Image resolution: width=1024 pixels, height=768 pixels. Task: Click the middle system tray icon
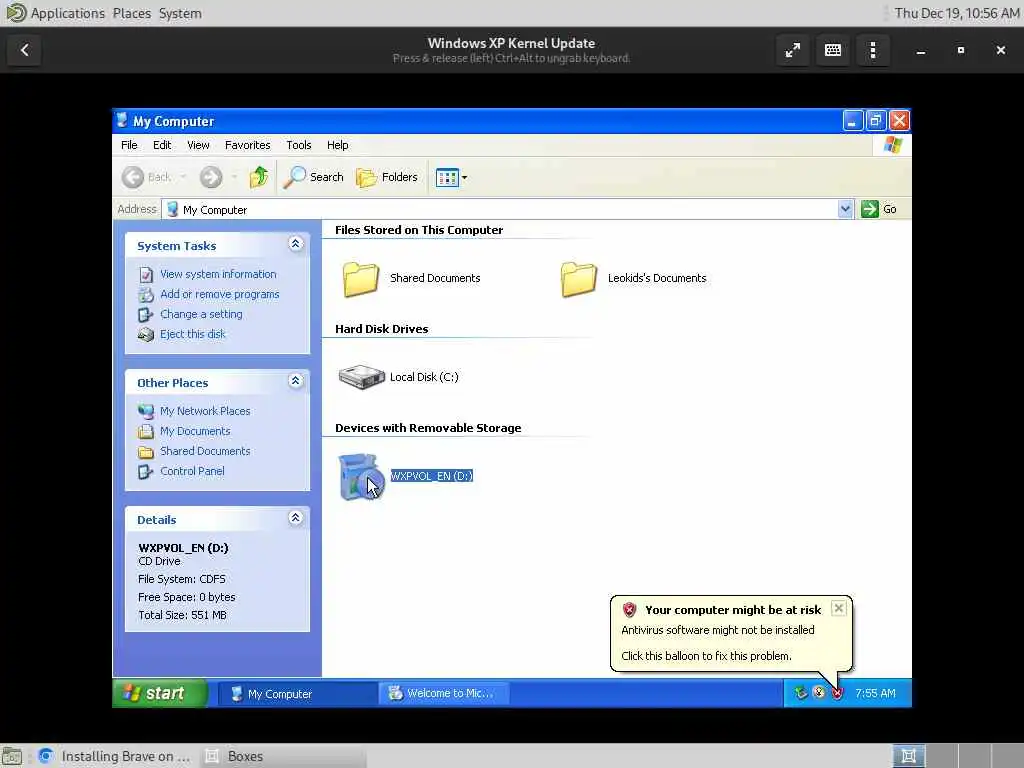[819, 693]
